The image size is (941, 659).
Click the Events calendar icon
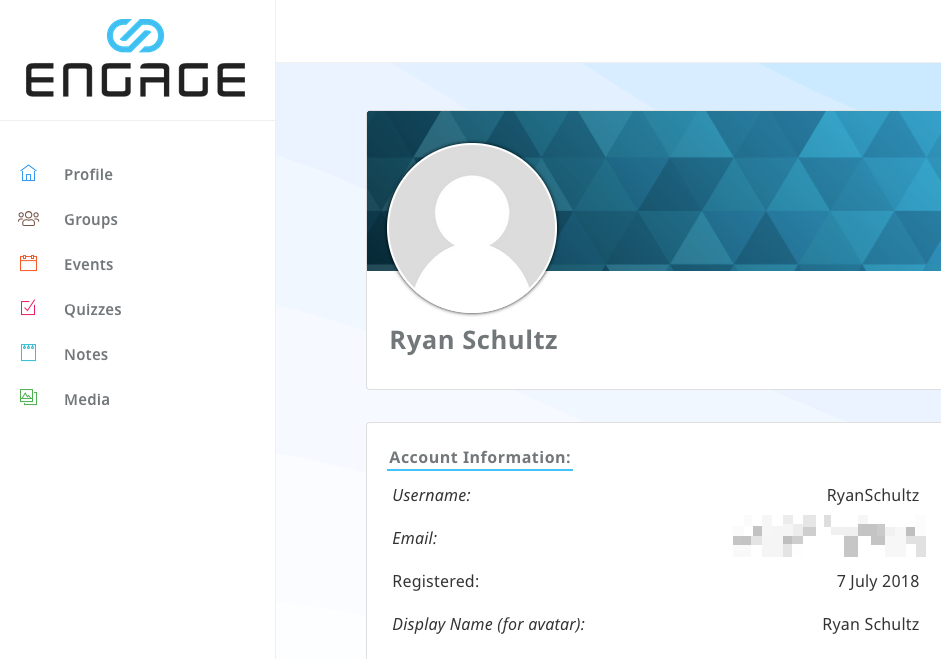(28, 264)
